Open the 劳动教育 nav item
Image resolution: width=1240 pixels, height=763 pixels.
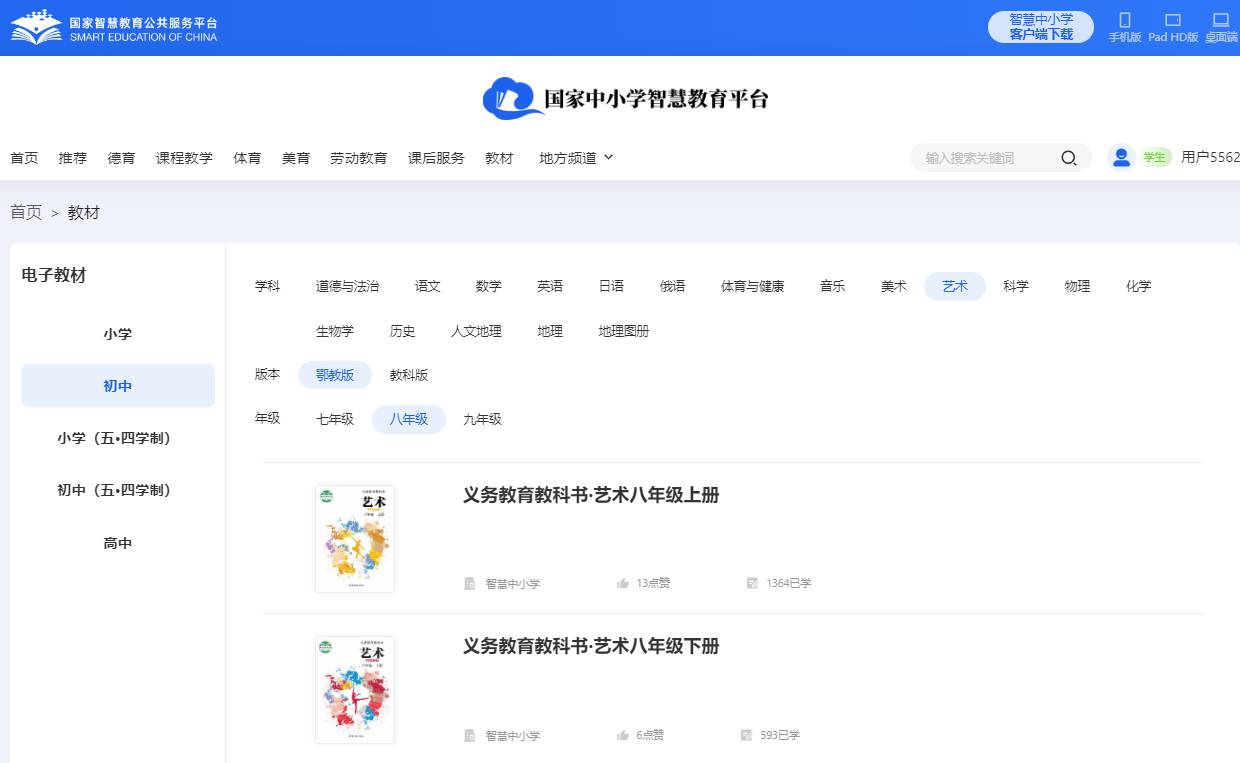(x=359, y=158)
